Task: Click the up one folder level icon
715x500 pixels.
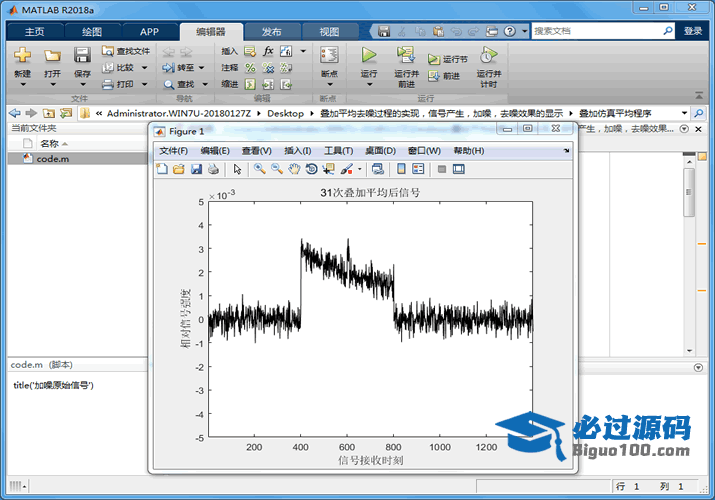Action: pyautogui.click(x=49, y=113)
